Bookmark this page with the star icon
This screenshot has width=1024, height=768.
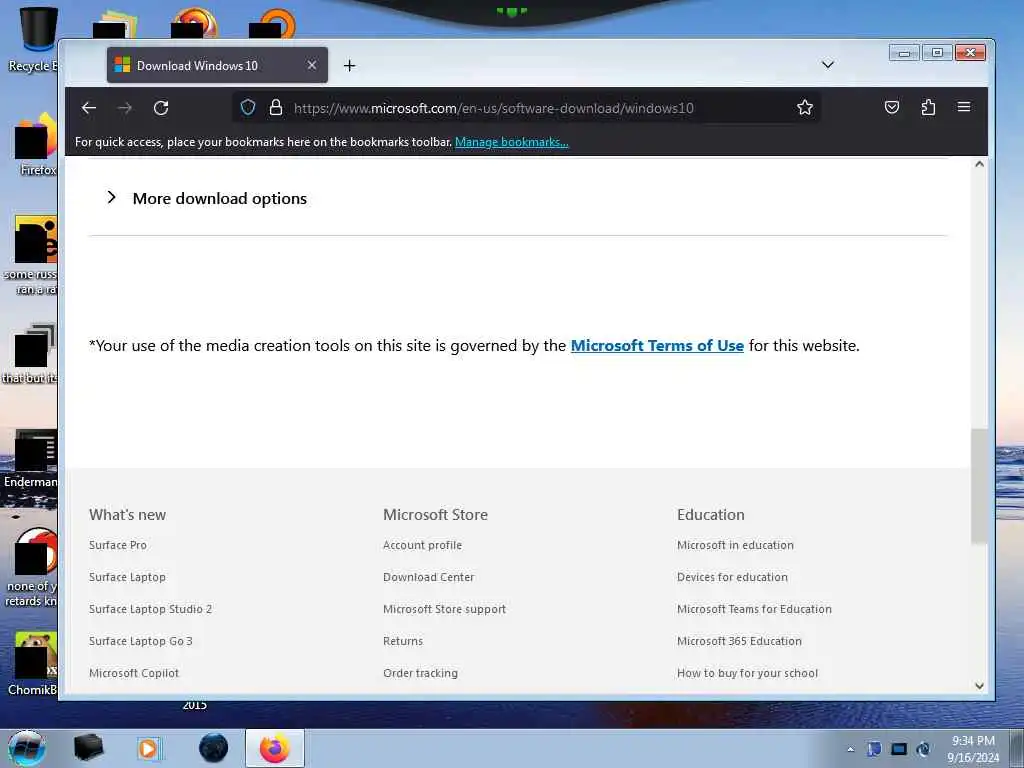click(805, 107)
